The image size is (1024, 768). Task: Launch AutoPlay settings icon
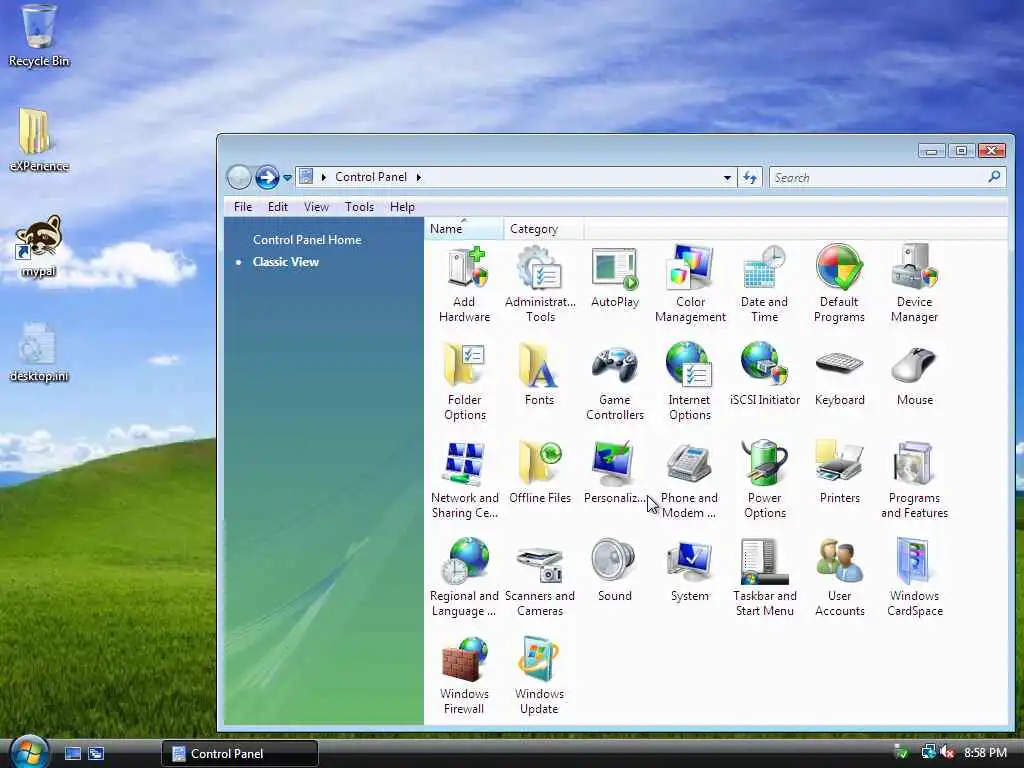point(615,277)
